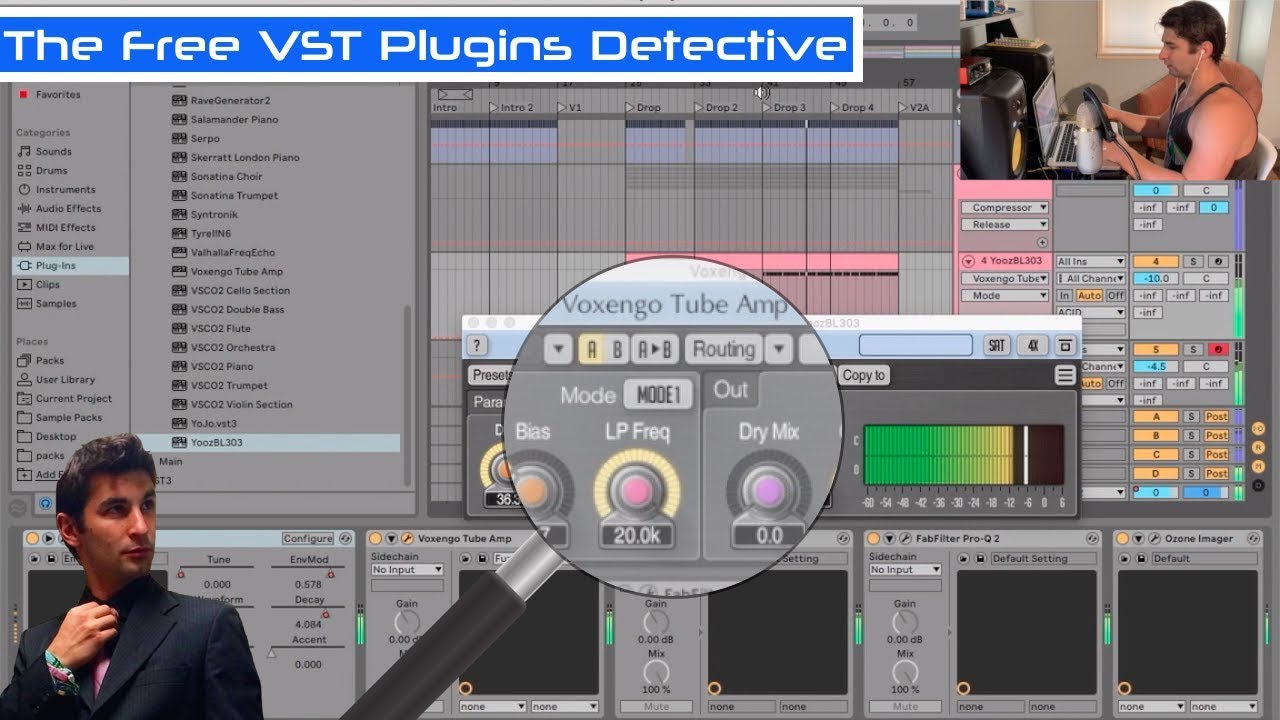Open the Compressor device chooser dropdown
The height and width of the screenshot is (720, 1280).
coord(1005,208)
